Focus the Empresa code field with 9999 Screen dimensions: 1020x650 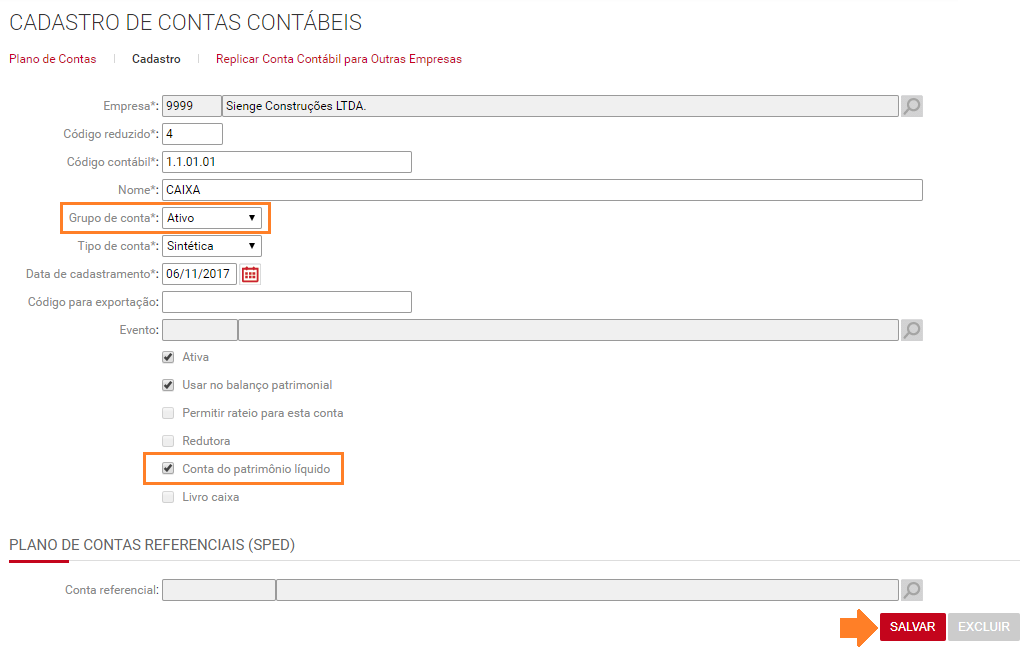[192, 106]
